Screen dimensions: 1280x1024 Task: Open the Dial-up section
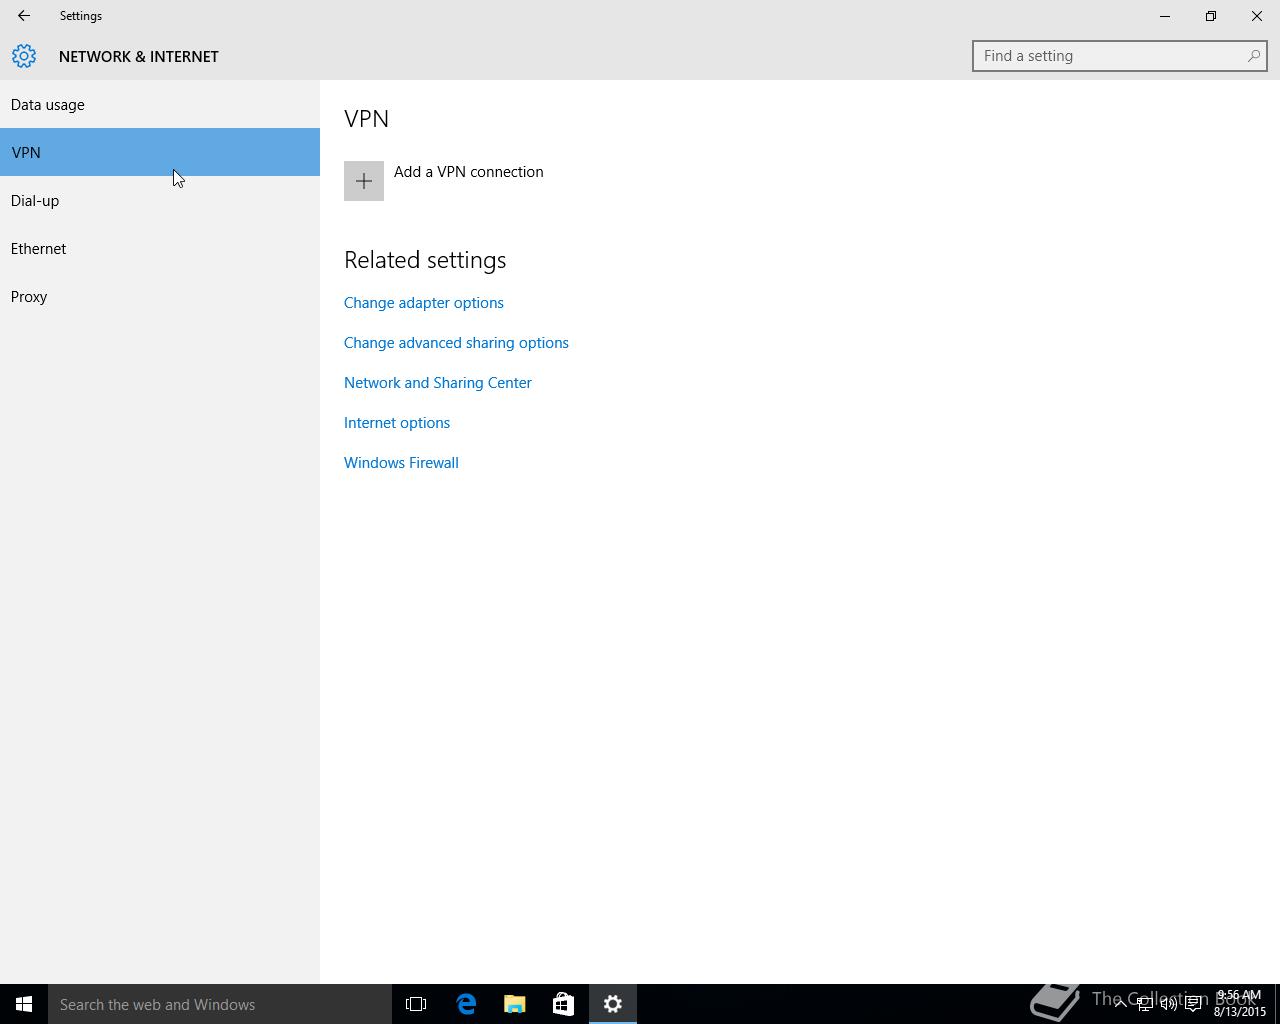(160, 200)
